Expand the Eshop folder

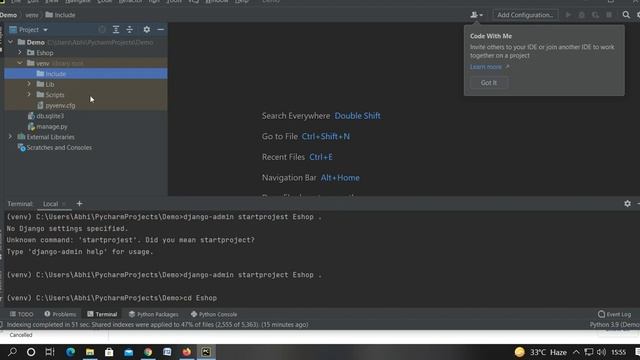point(20,53)
